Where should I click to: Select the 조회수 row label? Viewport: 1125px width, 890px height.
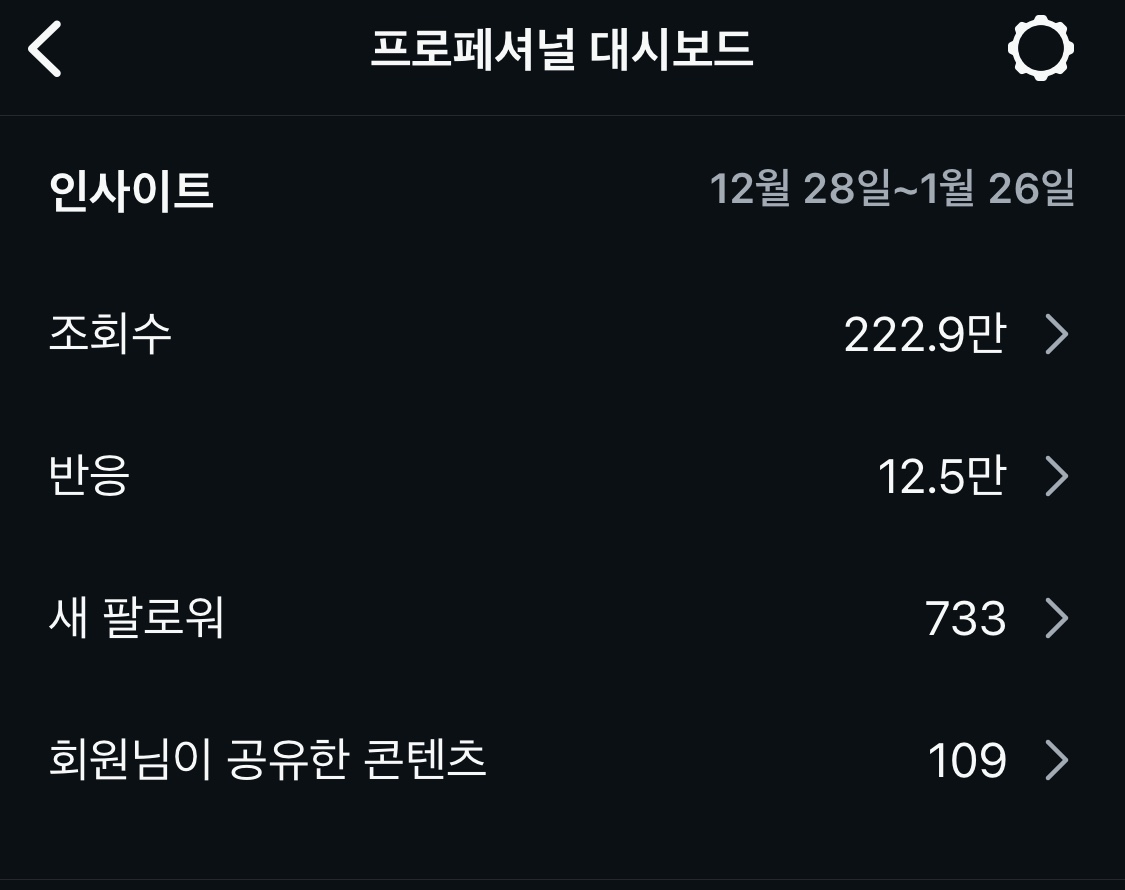coord(110,333)
